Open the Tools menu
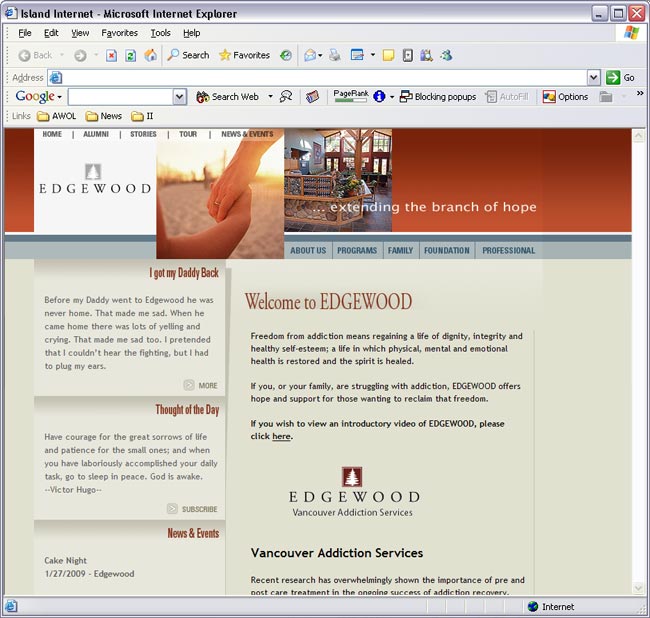 coord(160,33)
